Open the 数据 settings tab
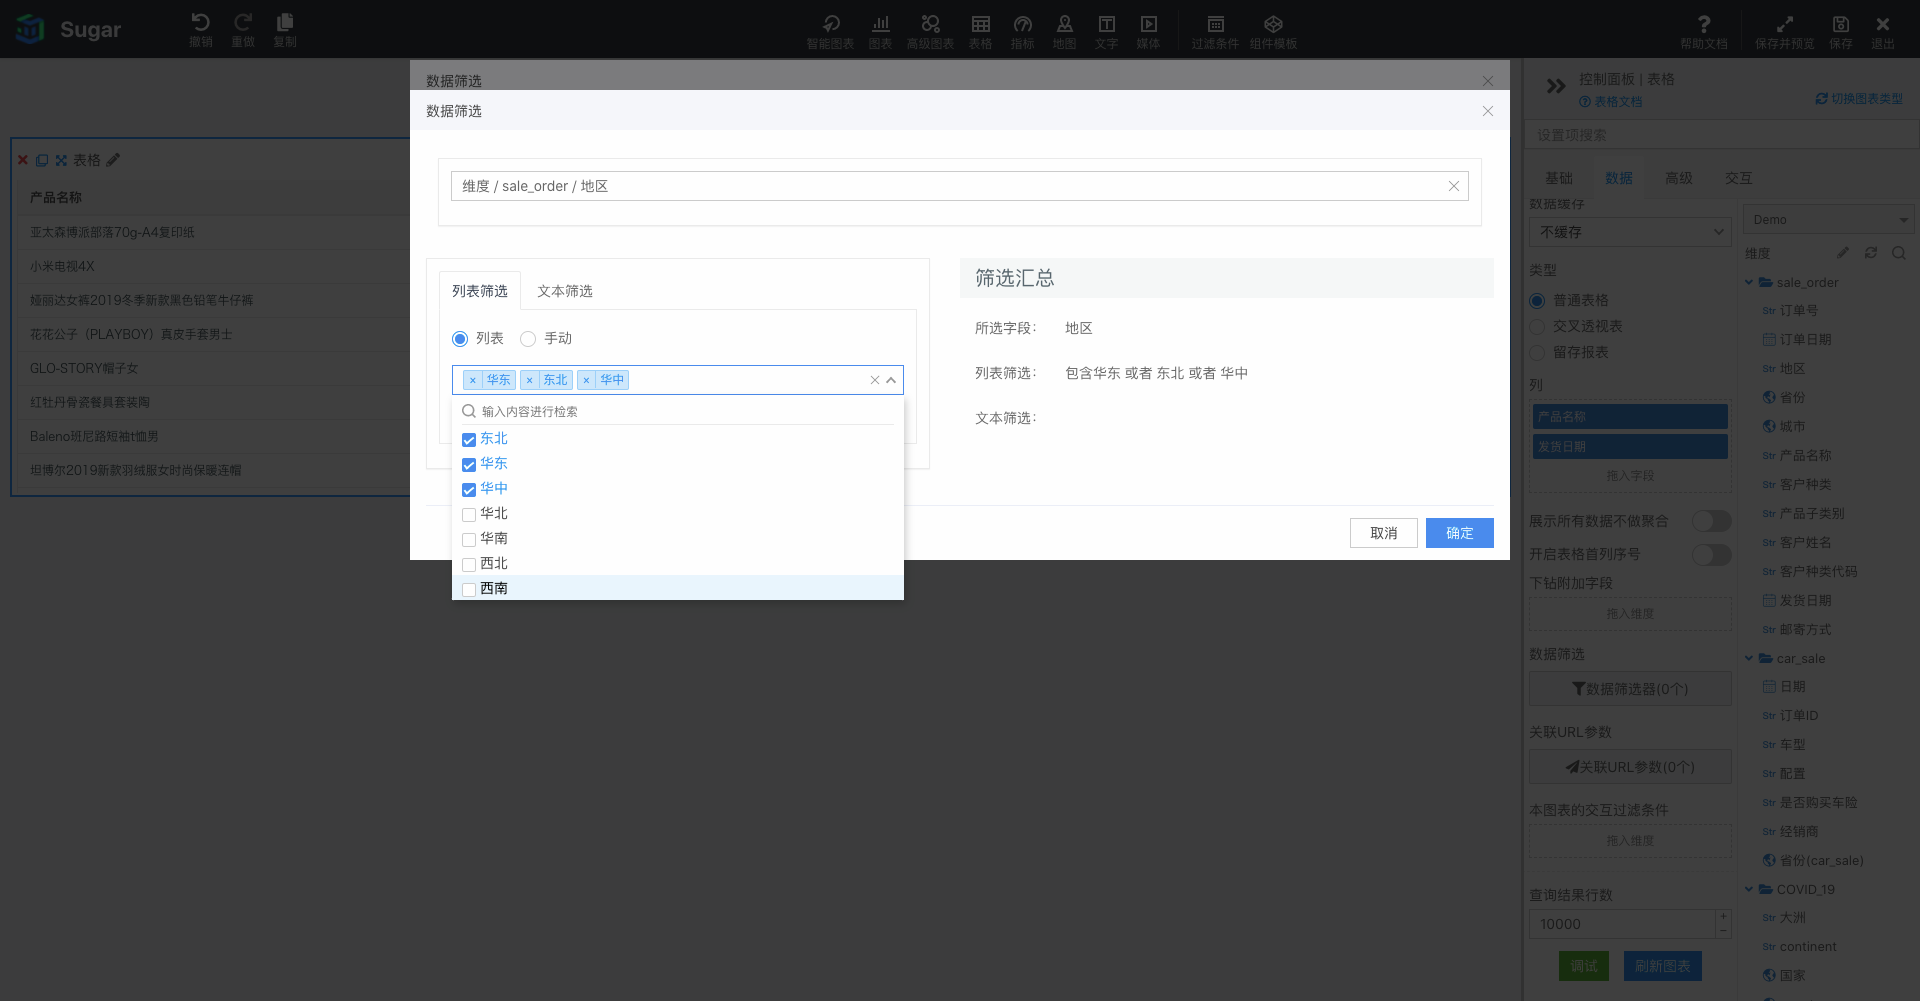The image size is (1920, 1001). click(x=1619, y=178)
